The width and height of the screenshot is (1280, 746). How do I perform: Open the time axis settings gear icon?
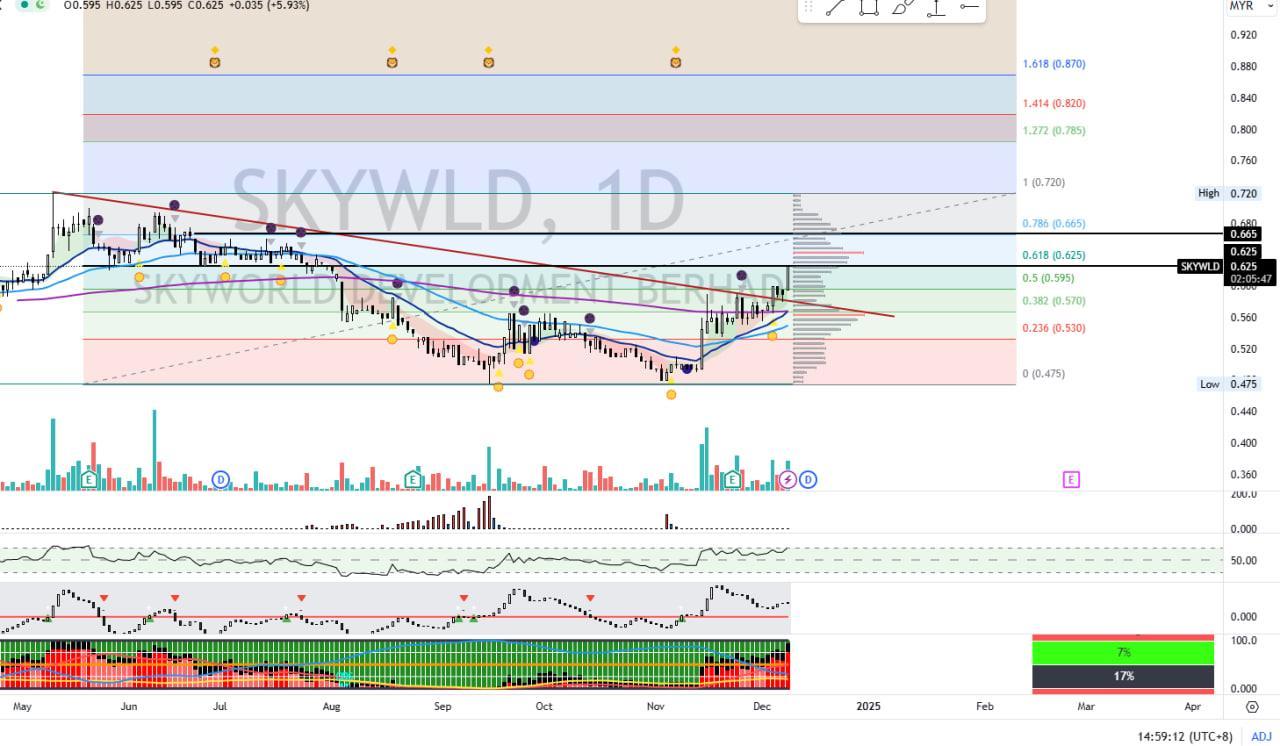(1252, 706)
